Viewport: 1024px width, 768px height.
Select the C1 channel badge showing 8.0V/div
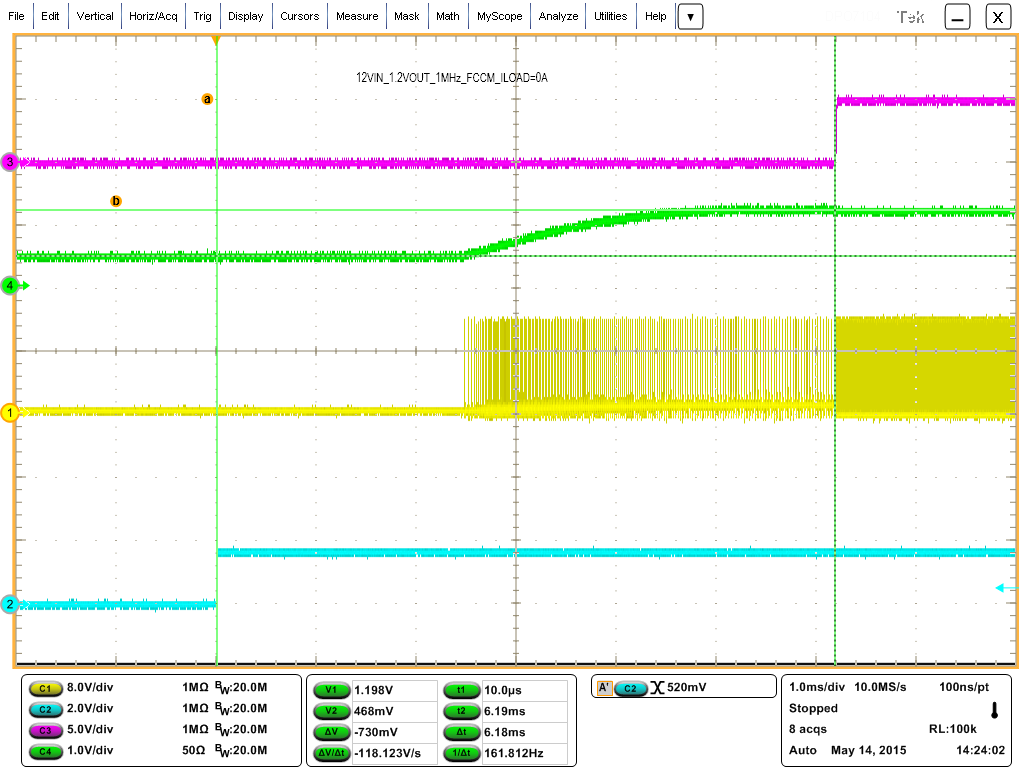point(46,688)
